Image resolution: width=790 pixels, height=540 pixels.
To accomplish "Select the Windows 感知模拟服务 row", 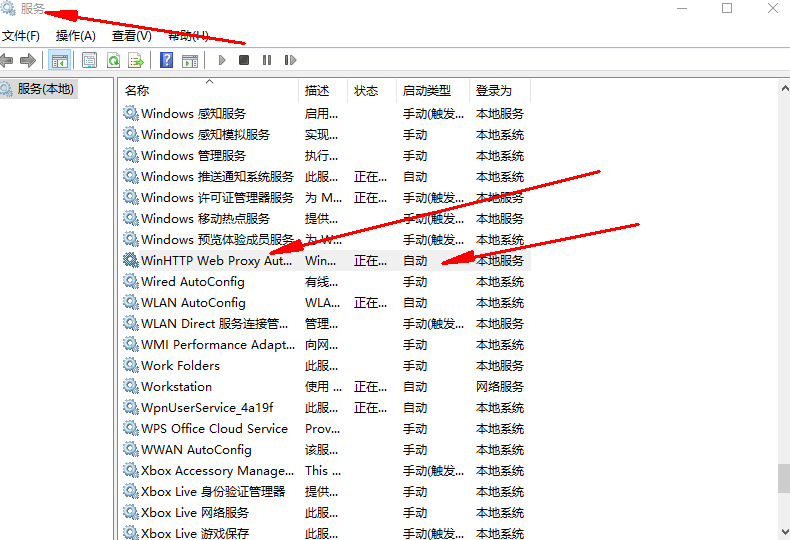I will [x=326, y=134].
